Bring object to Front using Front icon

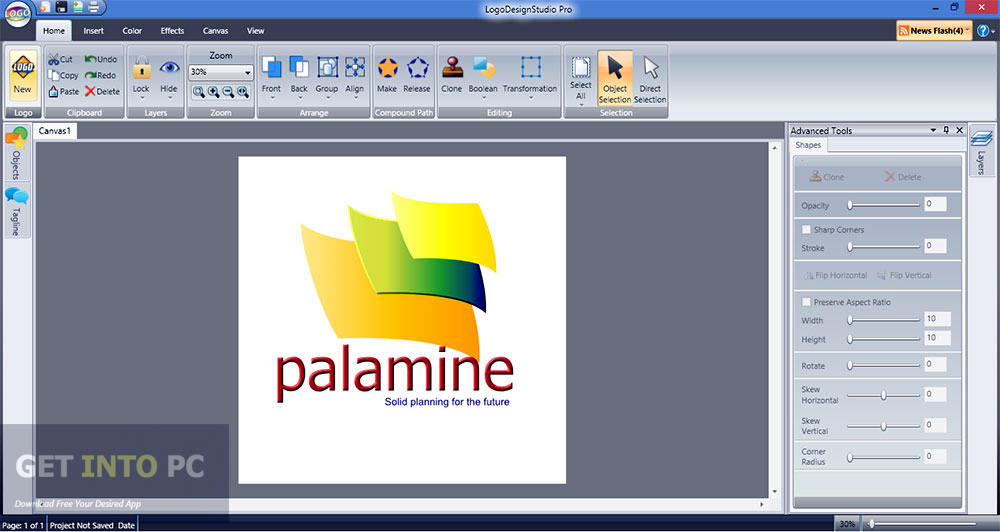[272, 67]
